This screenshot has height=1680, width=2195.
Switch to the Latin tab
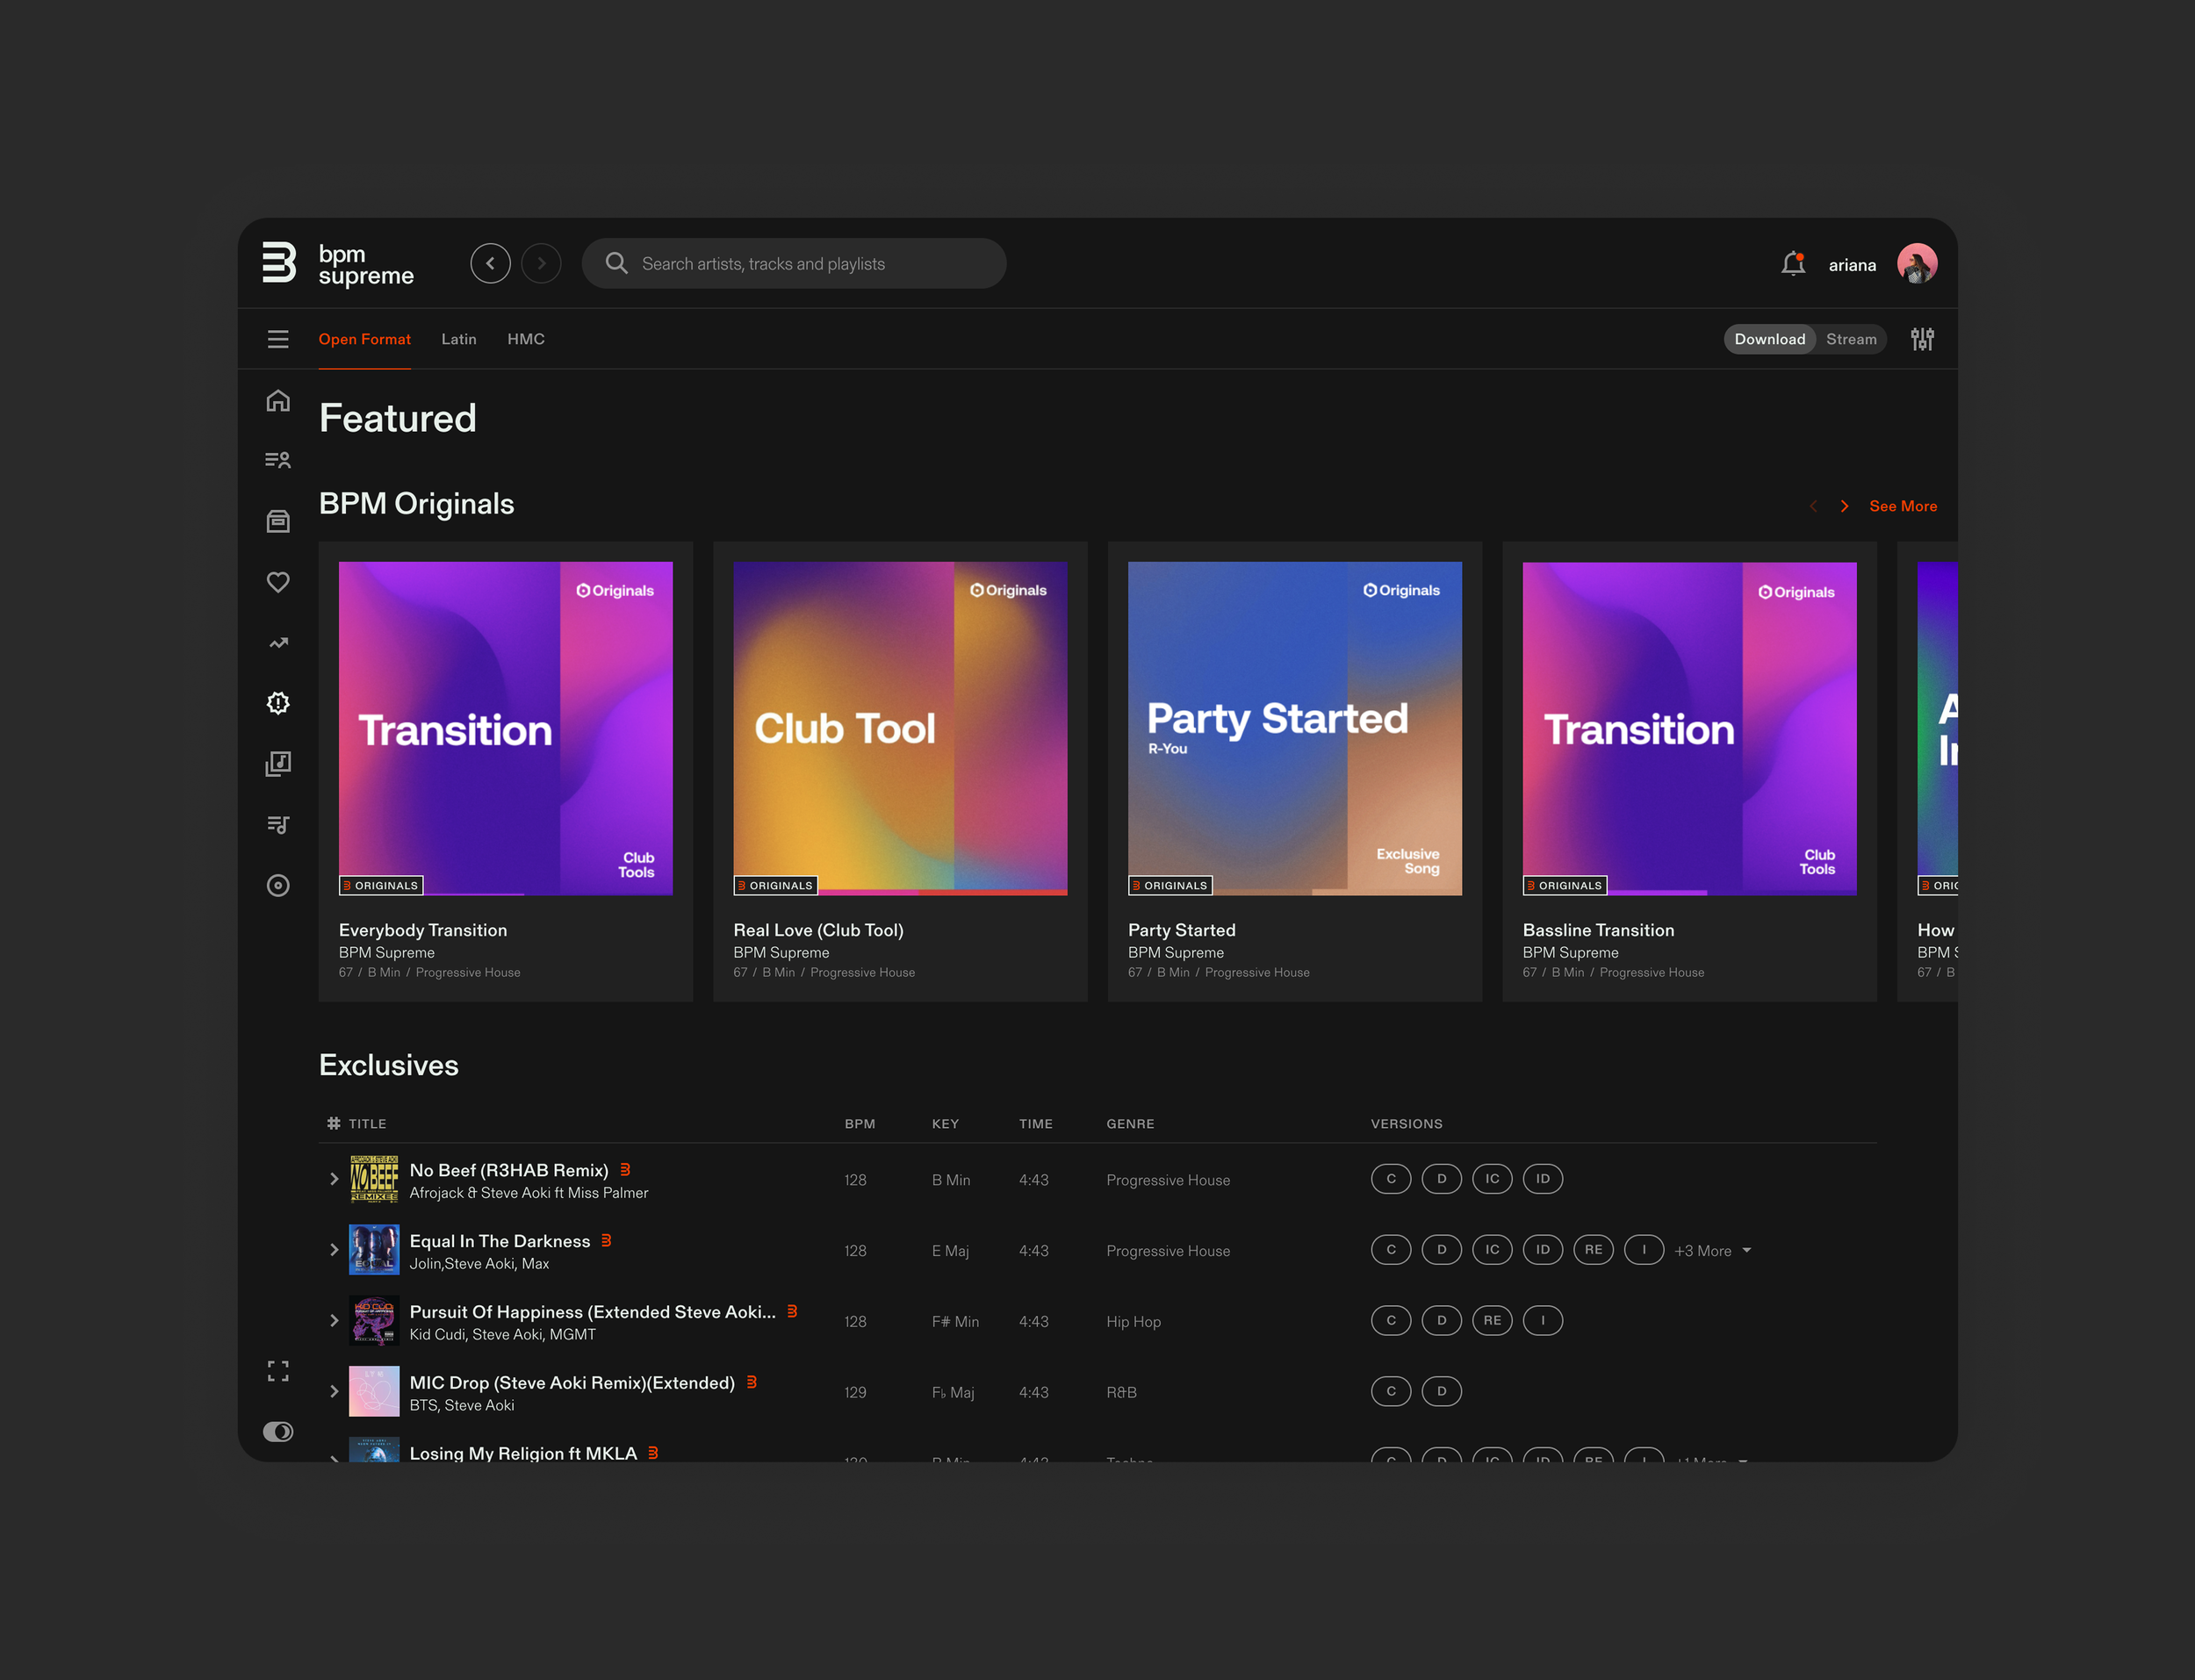tap(458, 339)
